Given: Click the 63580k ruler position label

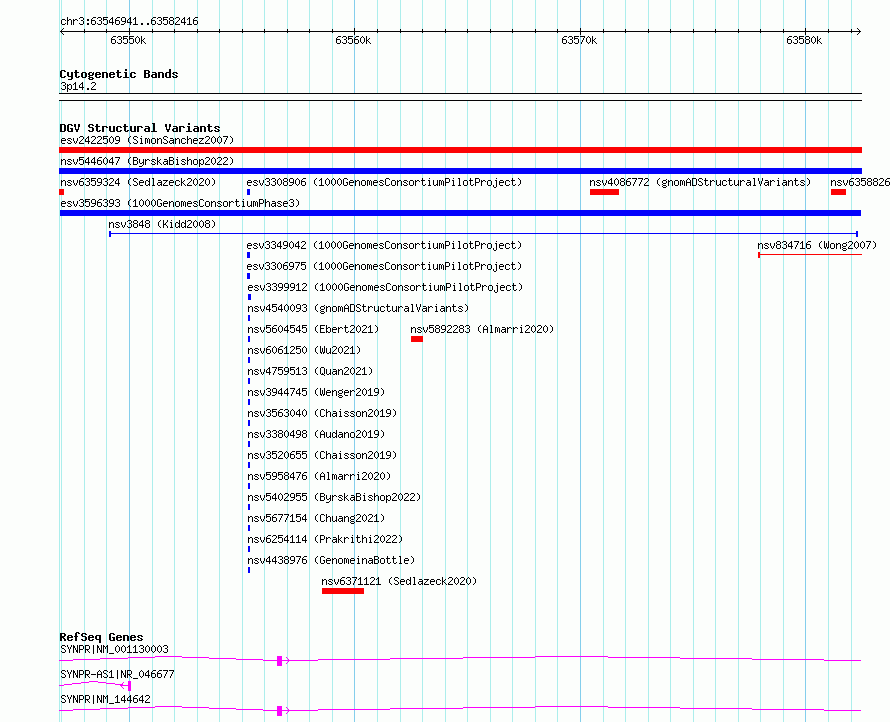Looking at the screenshot, I should coord(804,40).
